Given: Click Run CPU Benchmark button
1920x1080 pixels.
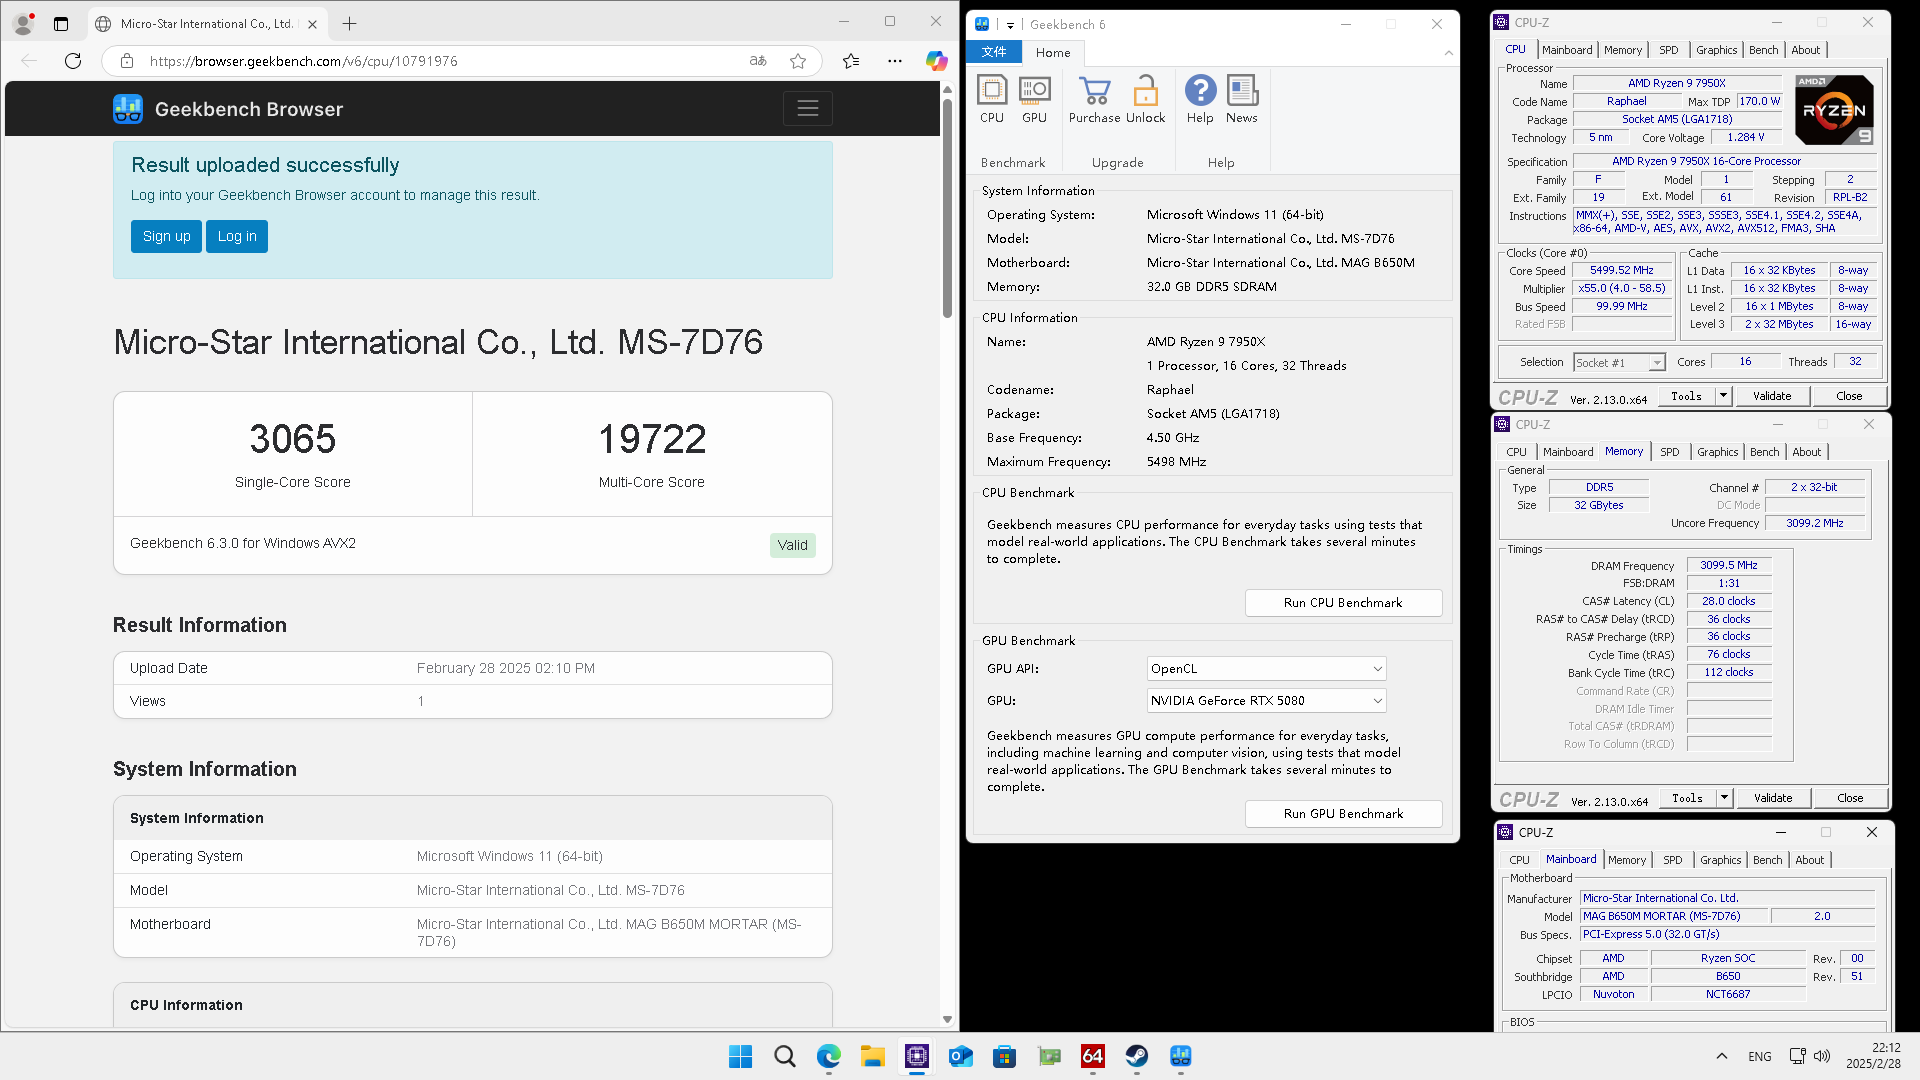Looking at the screenshot, I should tap(1343, 602).
